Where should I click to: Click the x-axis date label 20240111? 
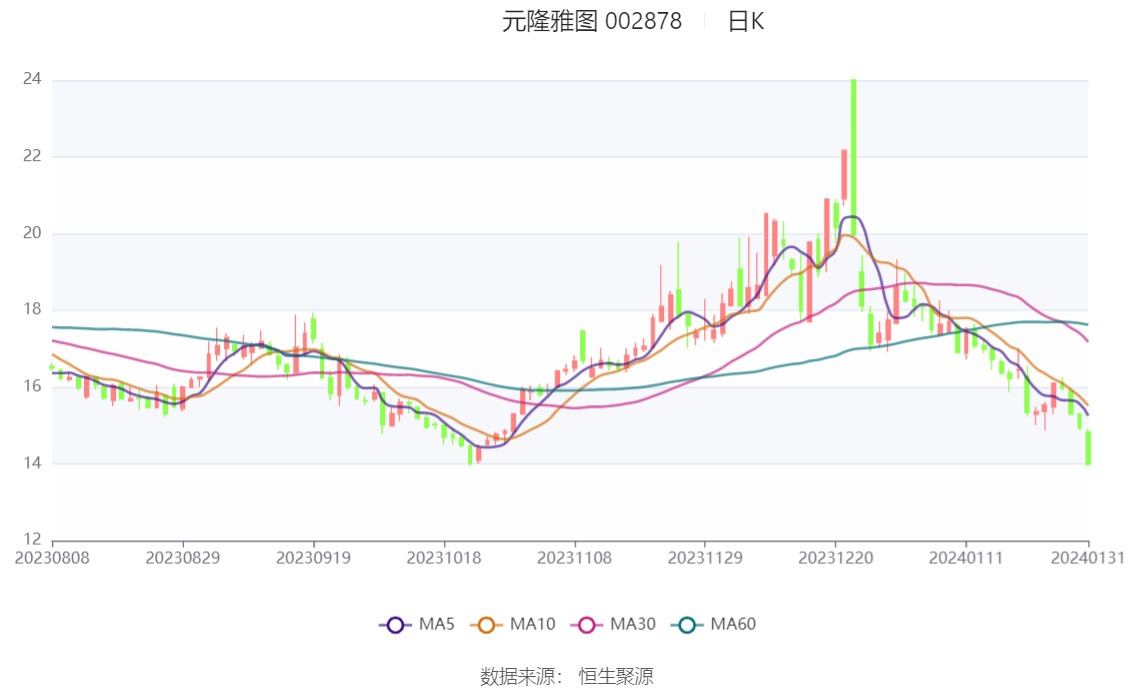(x=966, y=558)
